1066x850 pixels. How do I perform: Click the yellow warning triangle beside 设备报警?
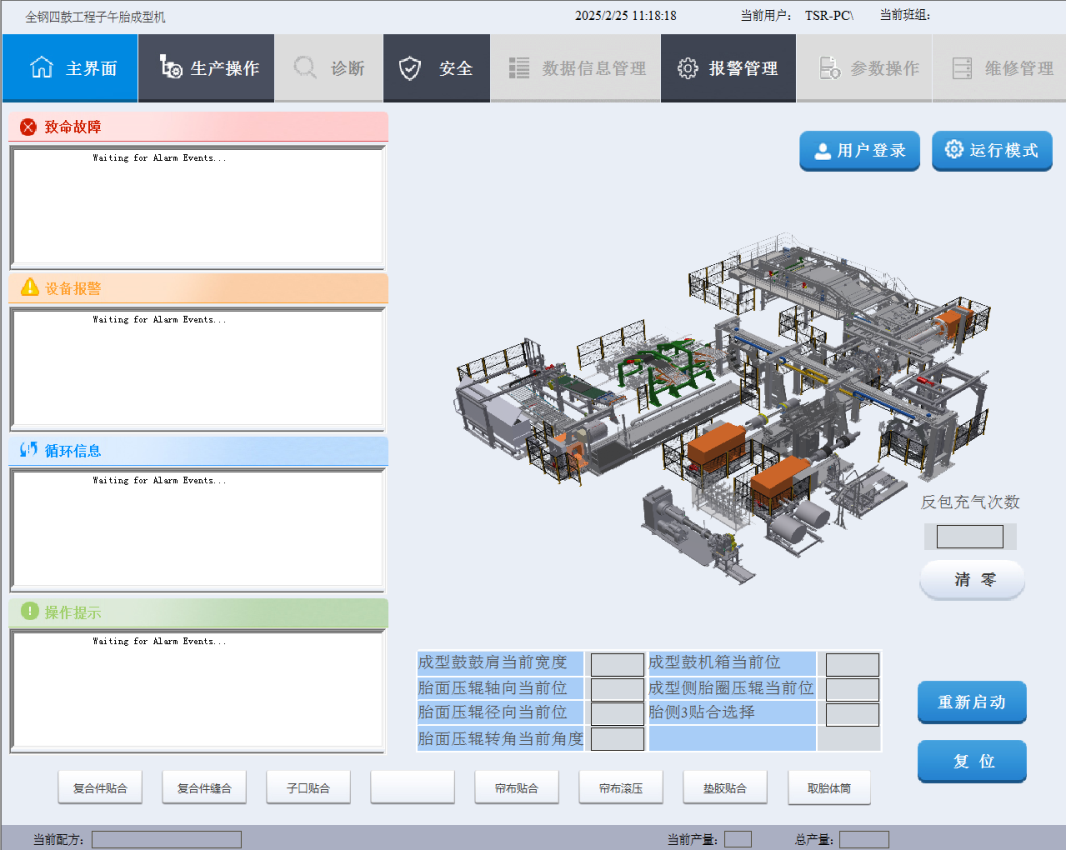(30, 288)
